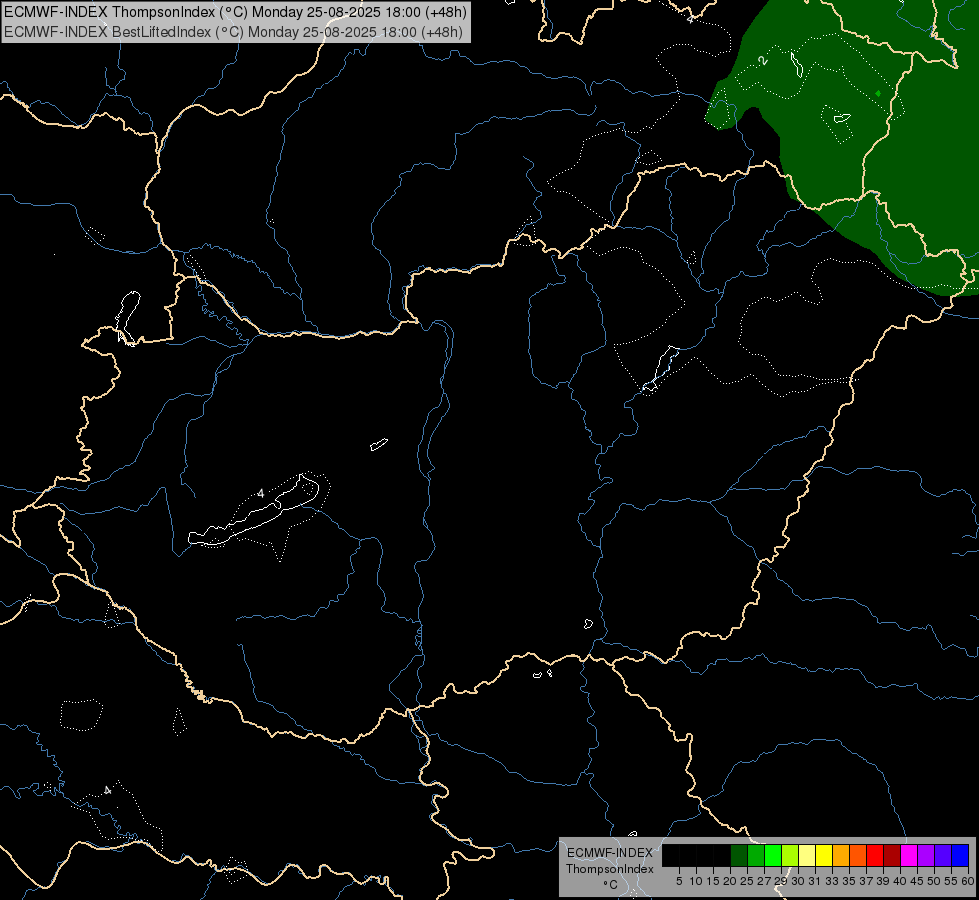
Task: Click the legend value label 20
Action: 730,881
